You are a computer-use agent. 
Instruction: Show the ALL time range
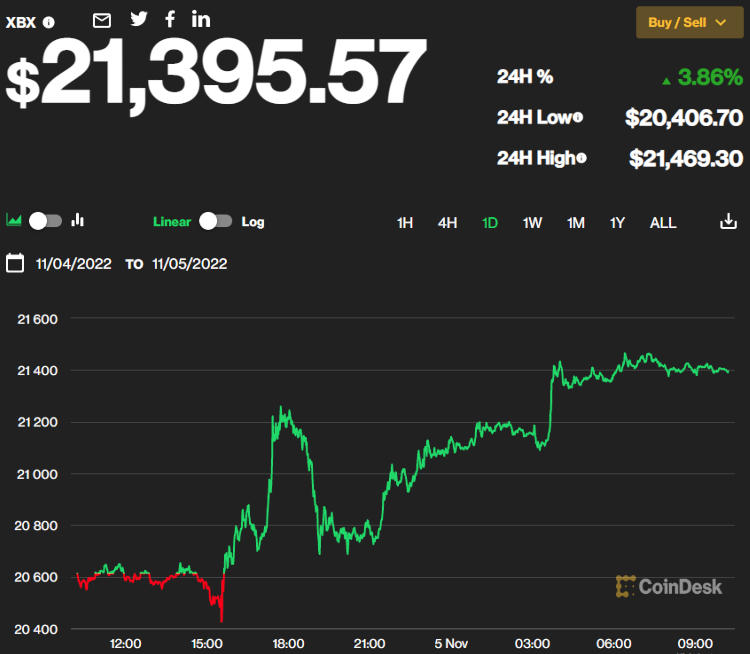point(663,222)
